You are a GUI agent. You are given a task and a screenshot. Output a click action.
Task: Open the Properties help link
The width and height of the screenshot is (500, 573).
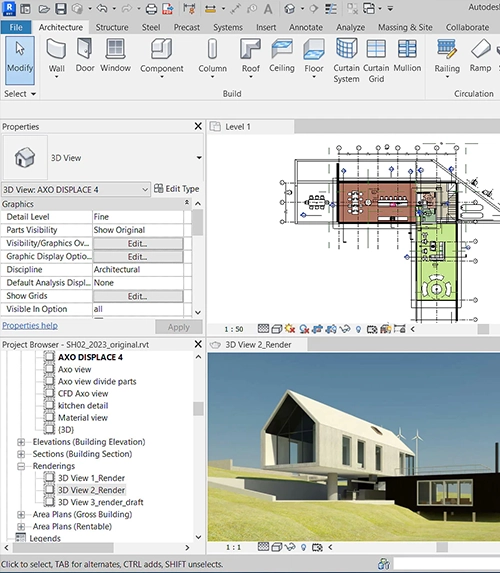coord(30,325)
